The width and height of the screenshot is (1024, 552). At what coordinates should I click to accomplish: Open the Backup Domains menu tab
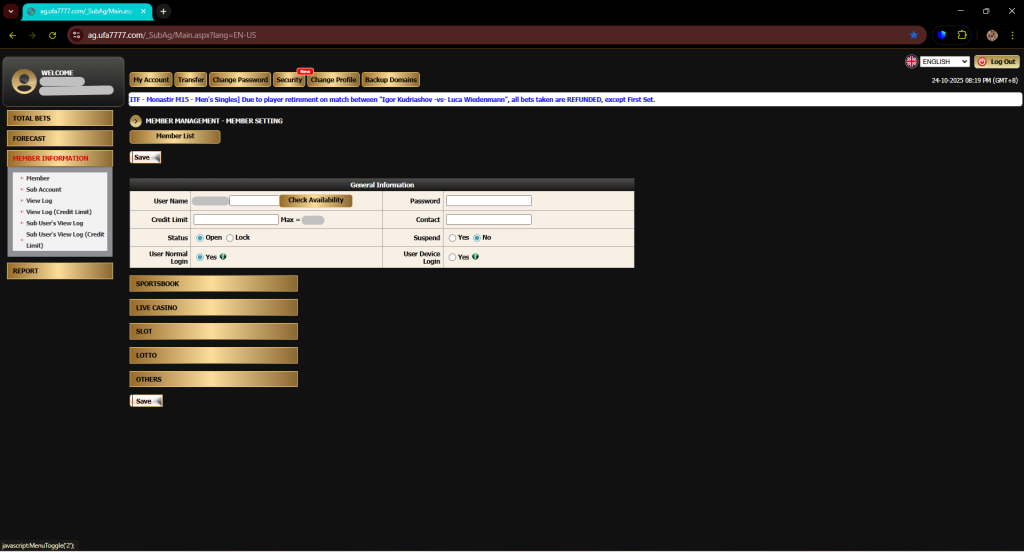pyautogui.click(x=390, y=80)
